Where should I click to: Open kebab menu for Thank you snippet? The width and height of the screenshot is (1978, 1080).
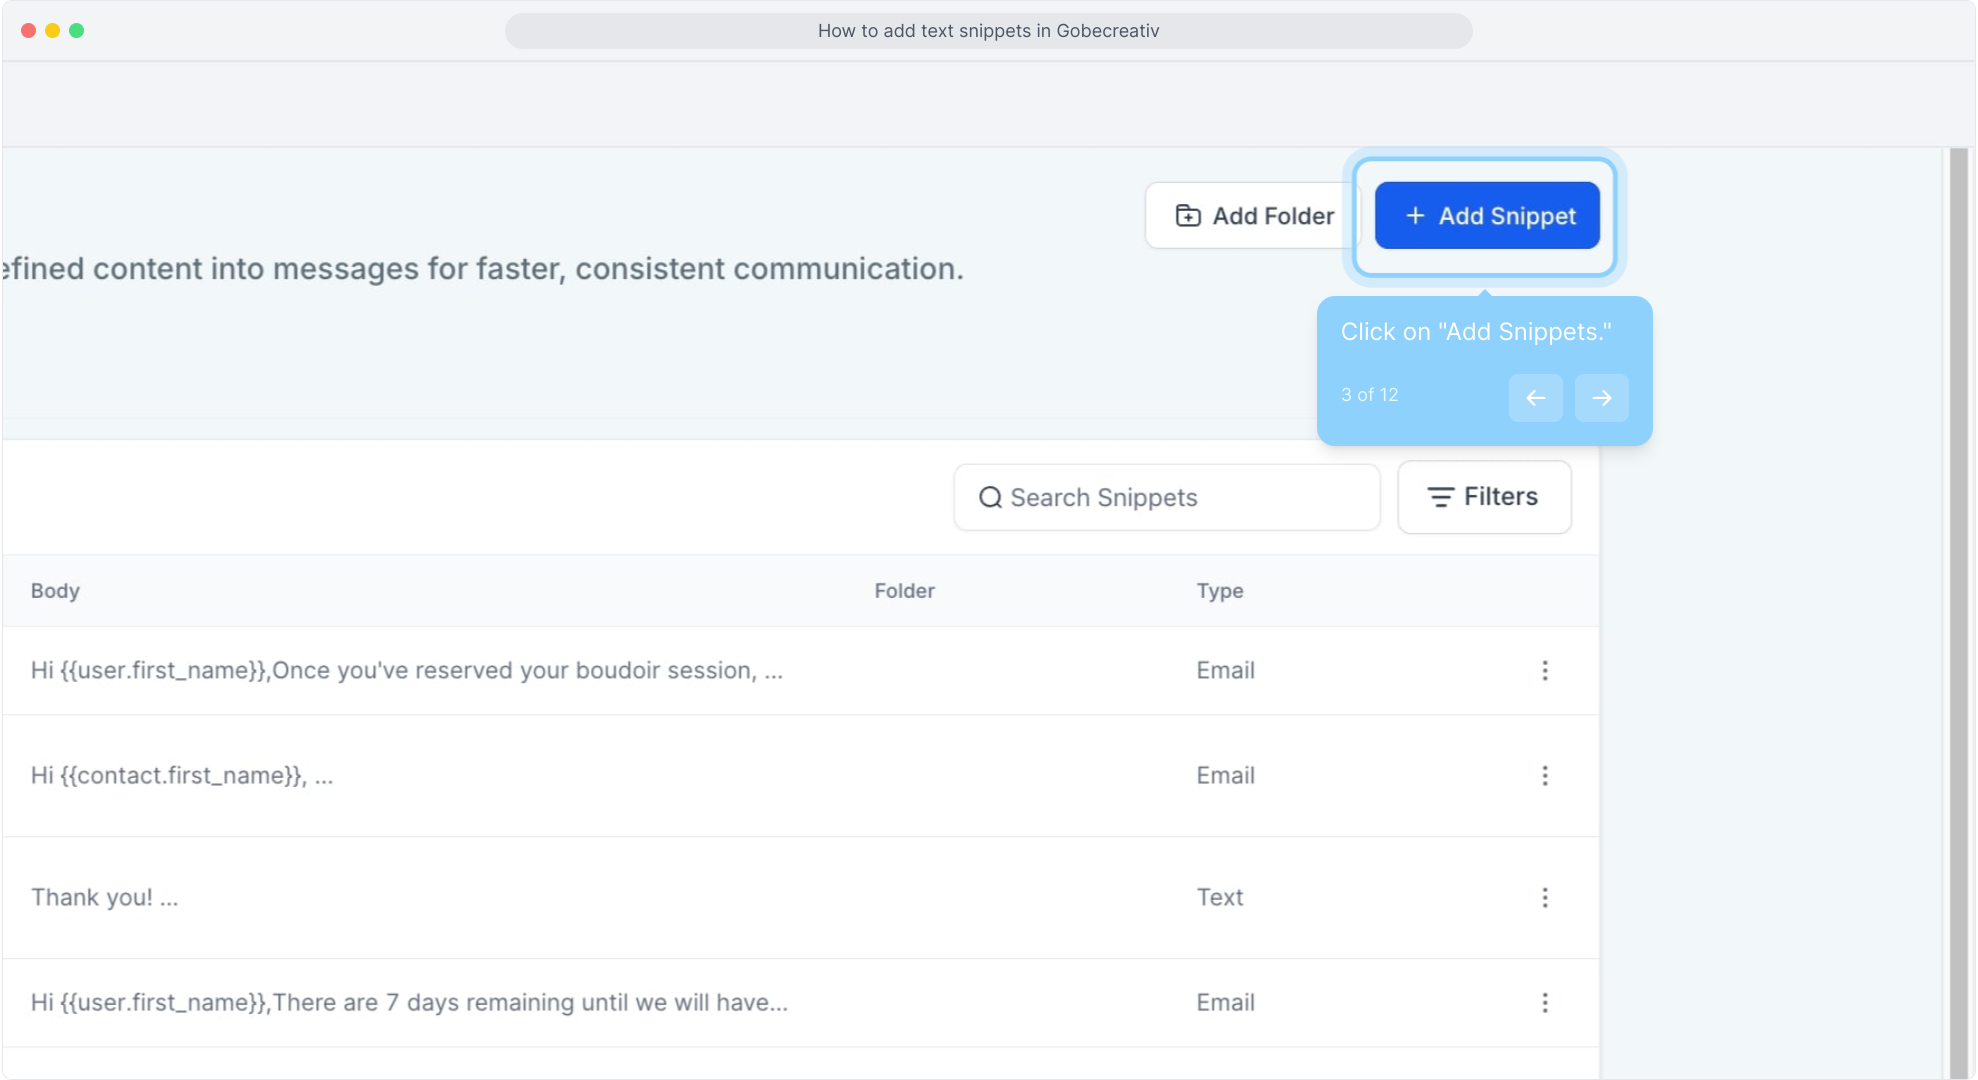1545,898
